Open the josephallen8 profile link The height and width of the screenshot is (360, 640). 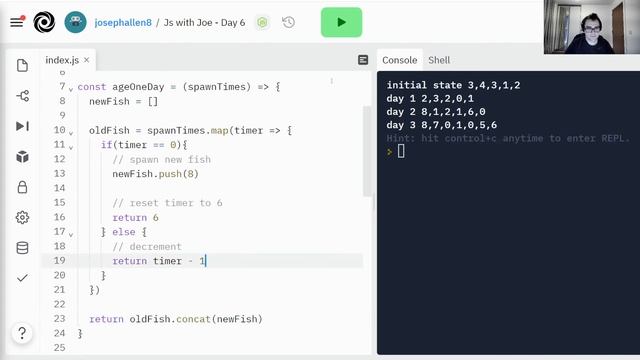pos(123,22)
